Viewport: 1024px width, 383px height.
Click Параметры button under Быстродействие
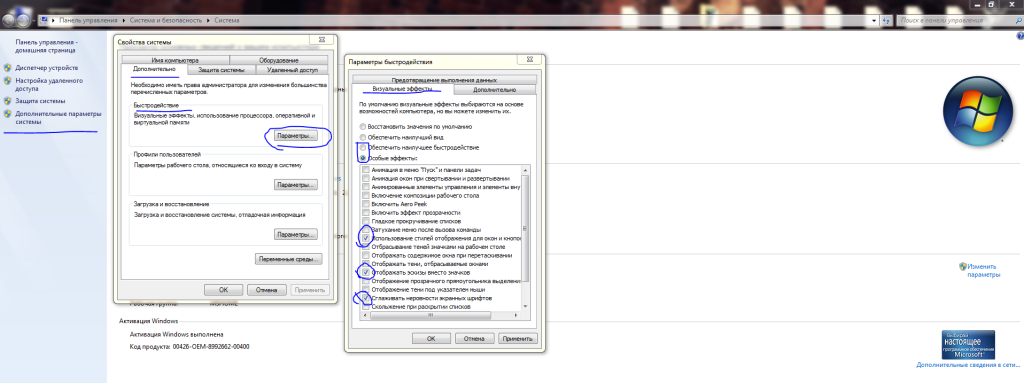(295, 136)
